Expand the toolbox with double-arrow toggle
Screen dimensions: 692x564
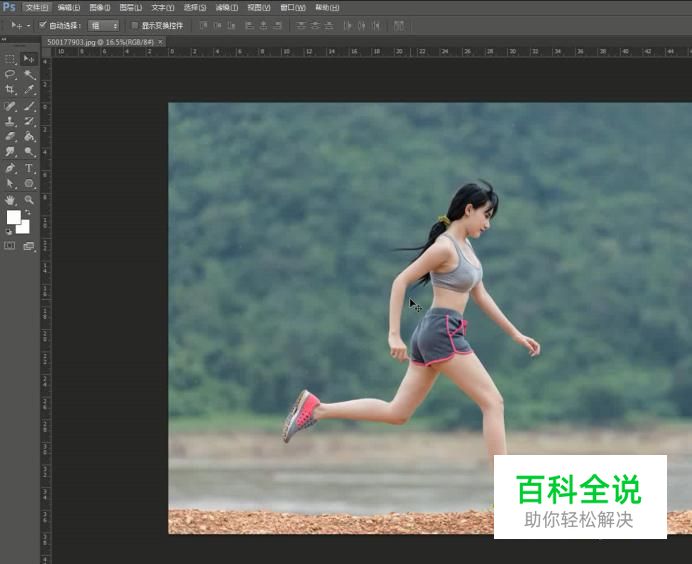pyautogui.click(x=4, y=39)
